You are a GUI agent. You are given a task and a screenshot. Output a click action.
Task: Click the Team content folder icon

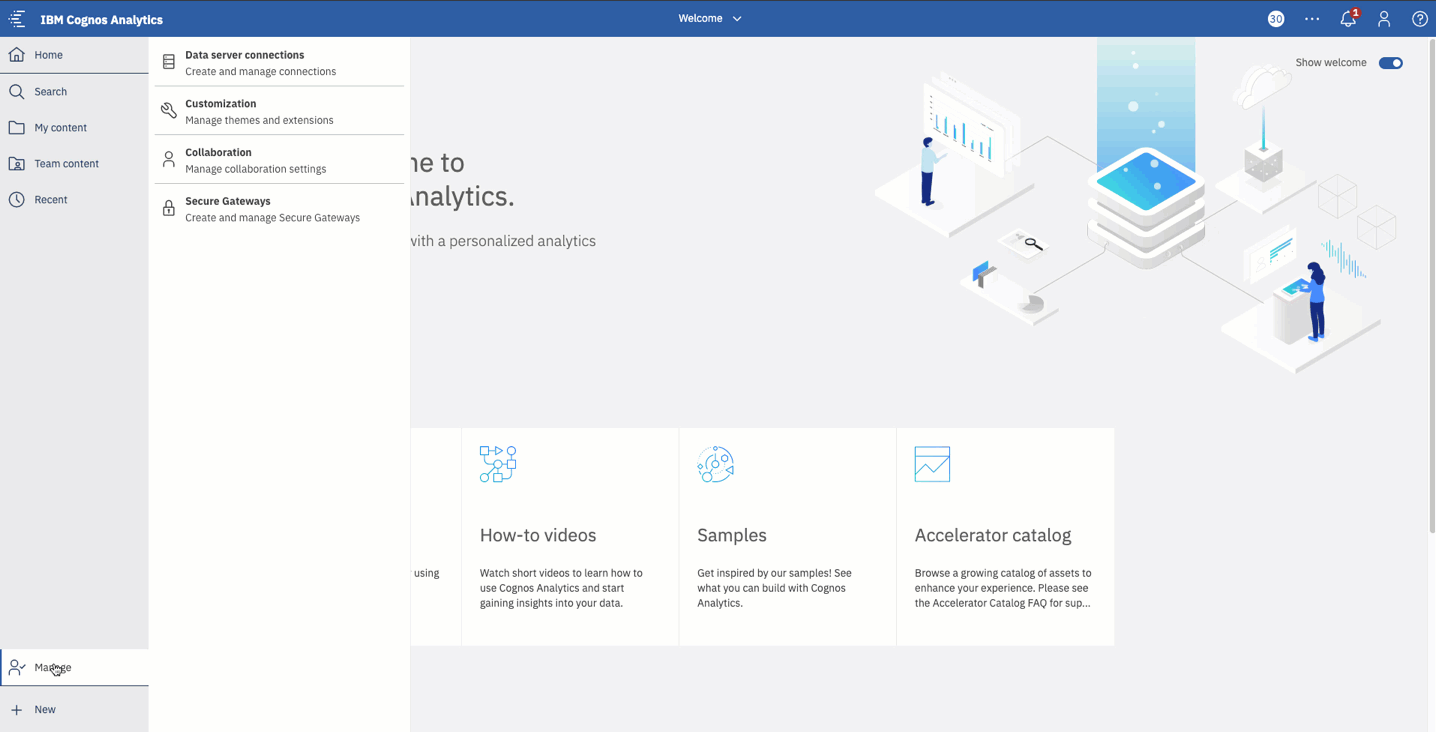click(x=17, y=163)
